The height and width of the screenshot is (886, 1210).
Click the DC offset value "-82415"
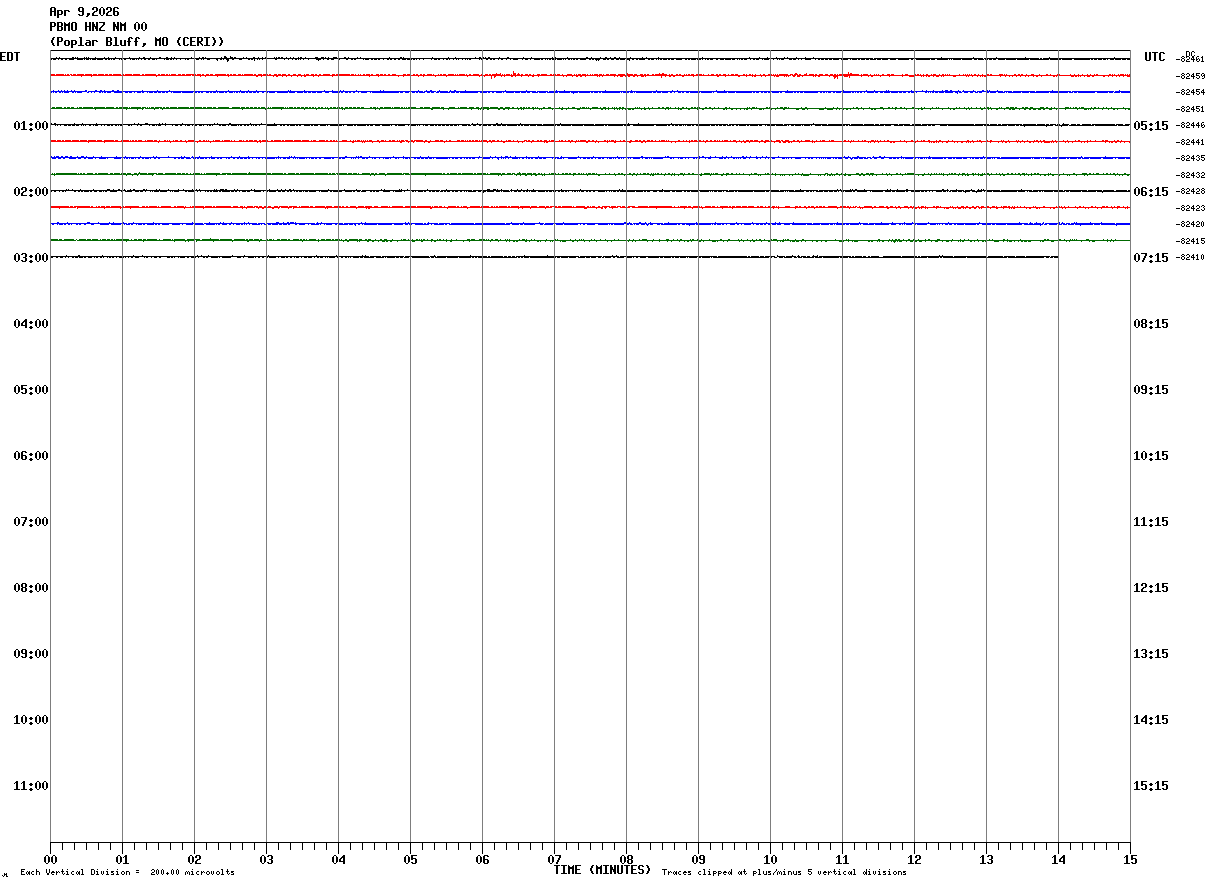(x=1190, y=241)
